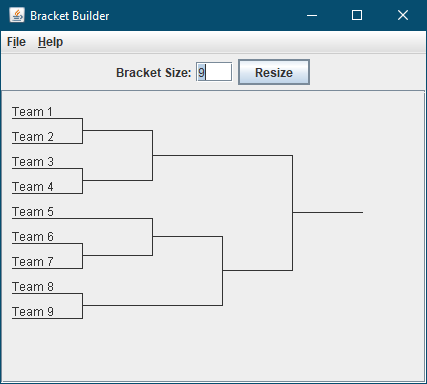Click the Resize button
The height and width of the screenshot is (384, 427).
(274, 72)
